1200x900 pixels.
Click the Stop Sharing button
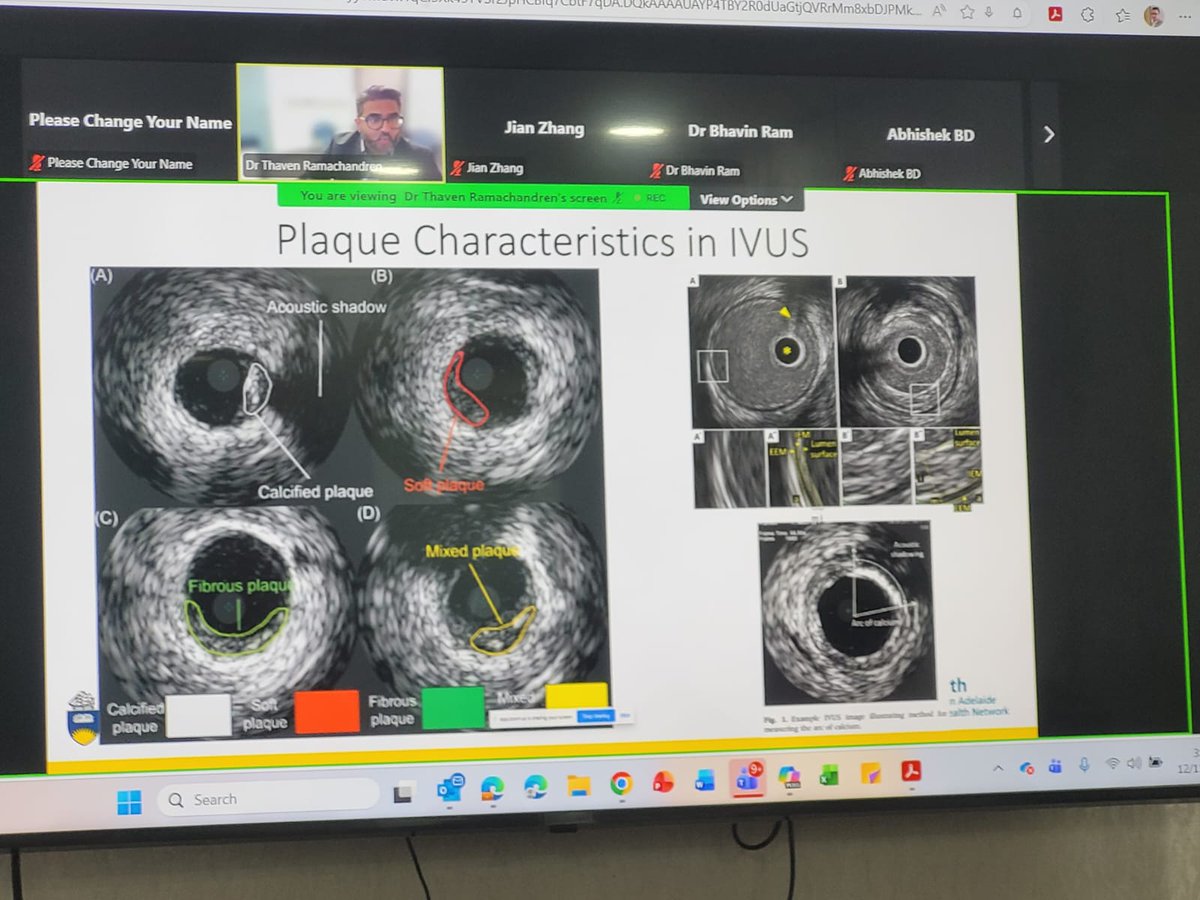click(x=595, y=716)
